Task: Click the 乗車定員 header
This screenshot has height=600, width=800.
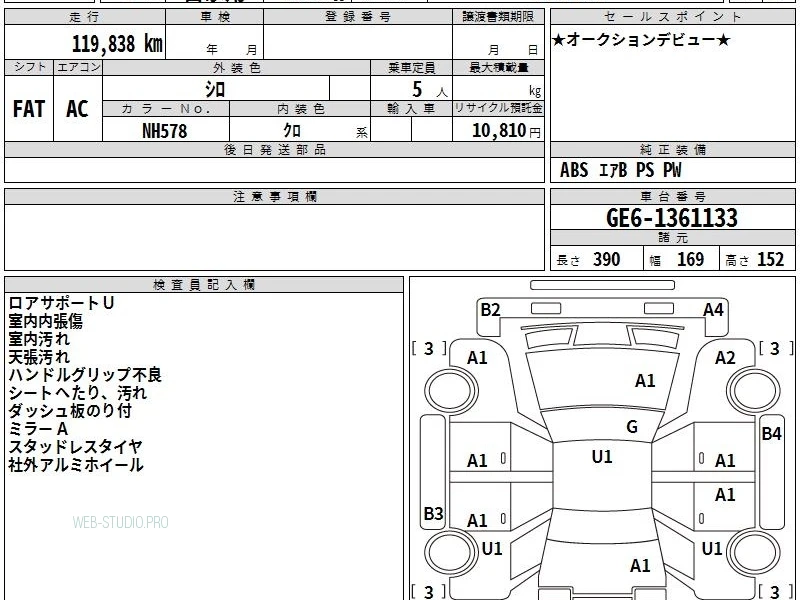Action: pos(411,67)
